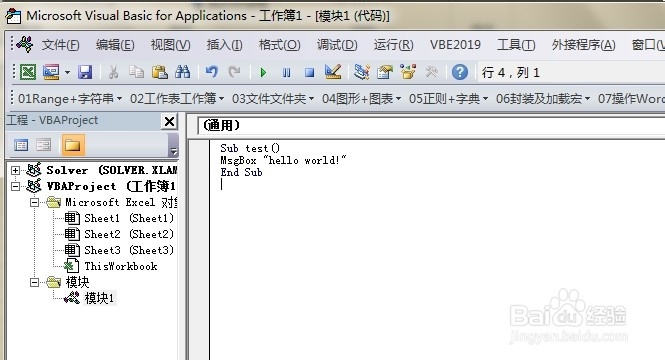Open Visual Basic Help question icon
The width and height of the screenshot is (665, 360).
click(x=460, y=72)
